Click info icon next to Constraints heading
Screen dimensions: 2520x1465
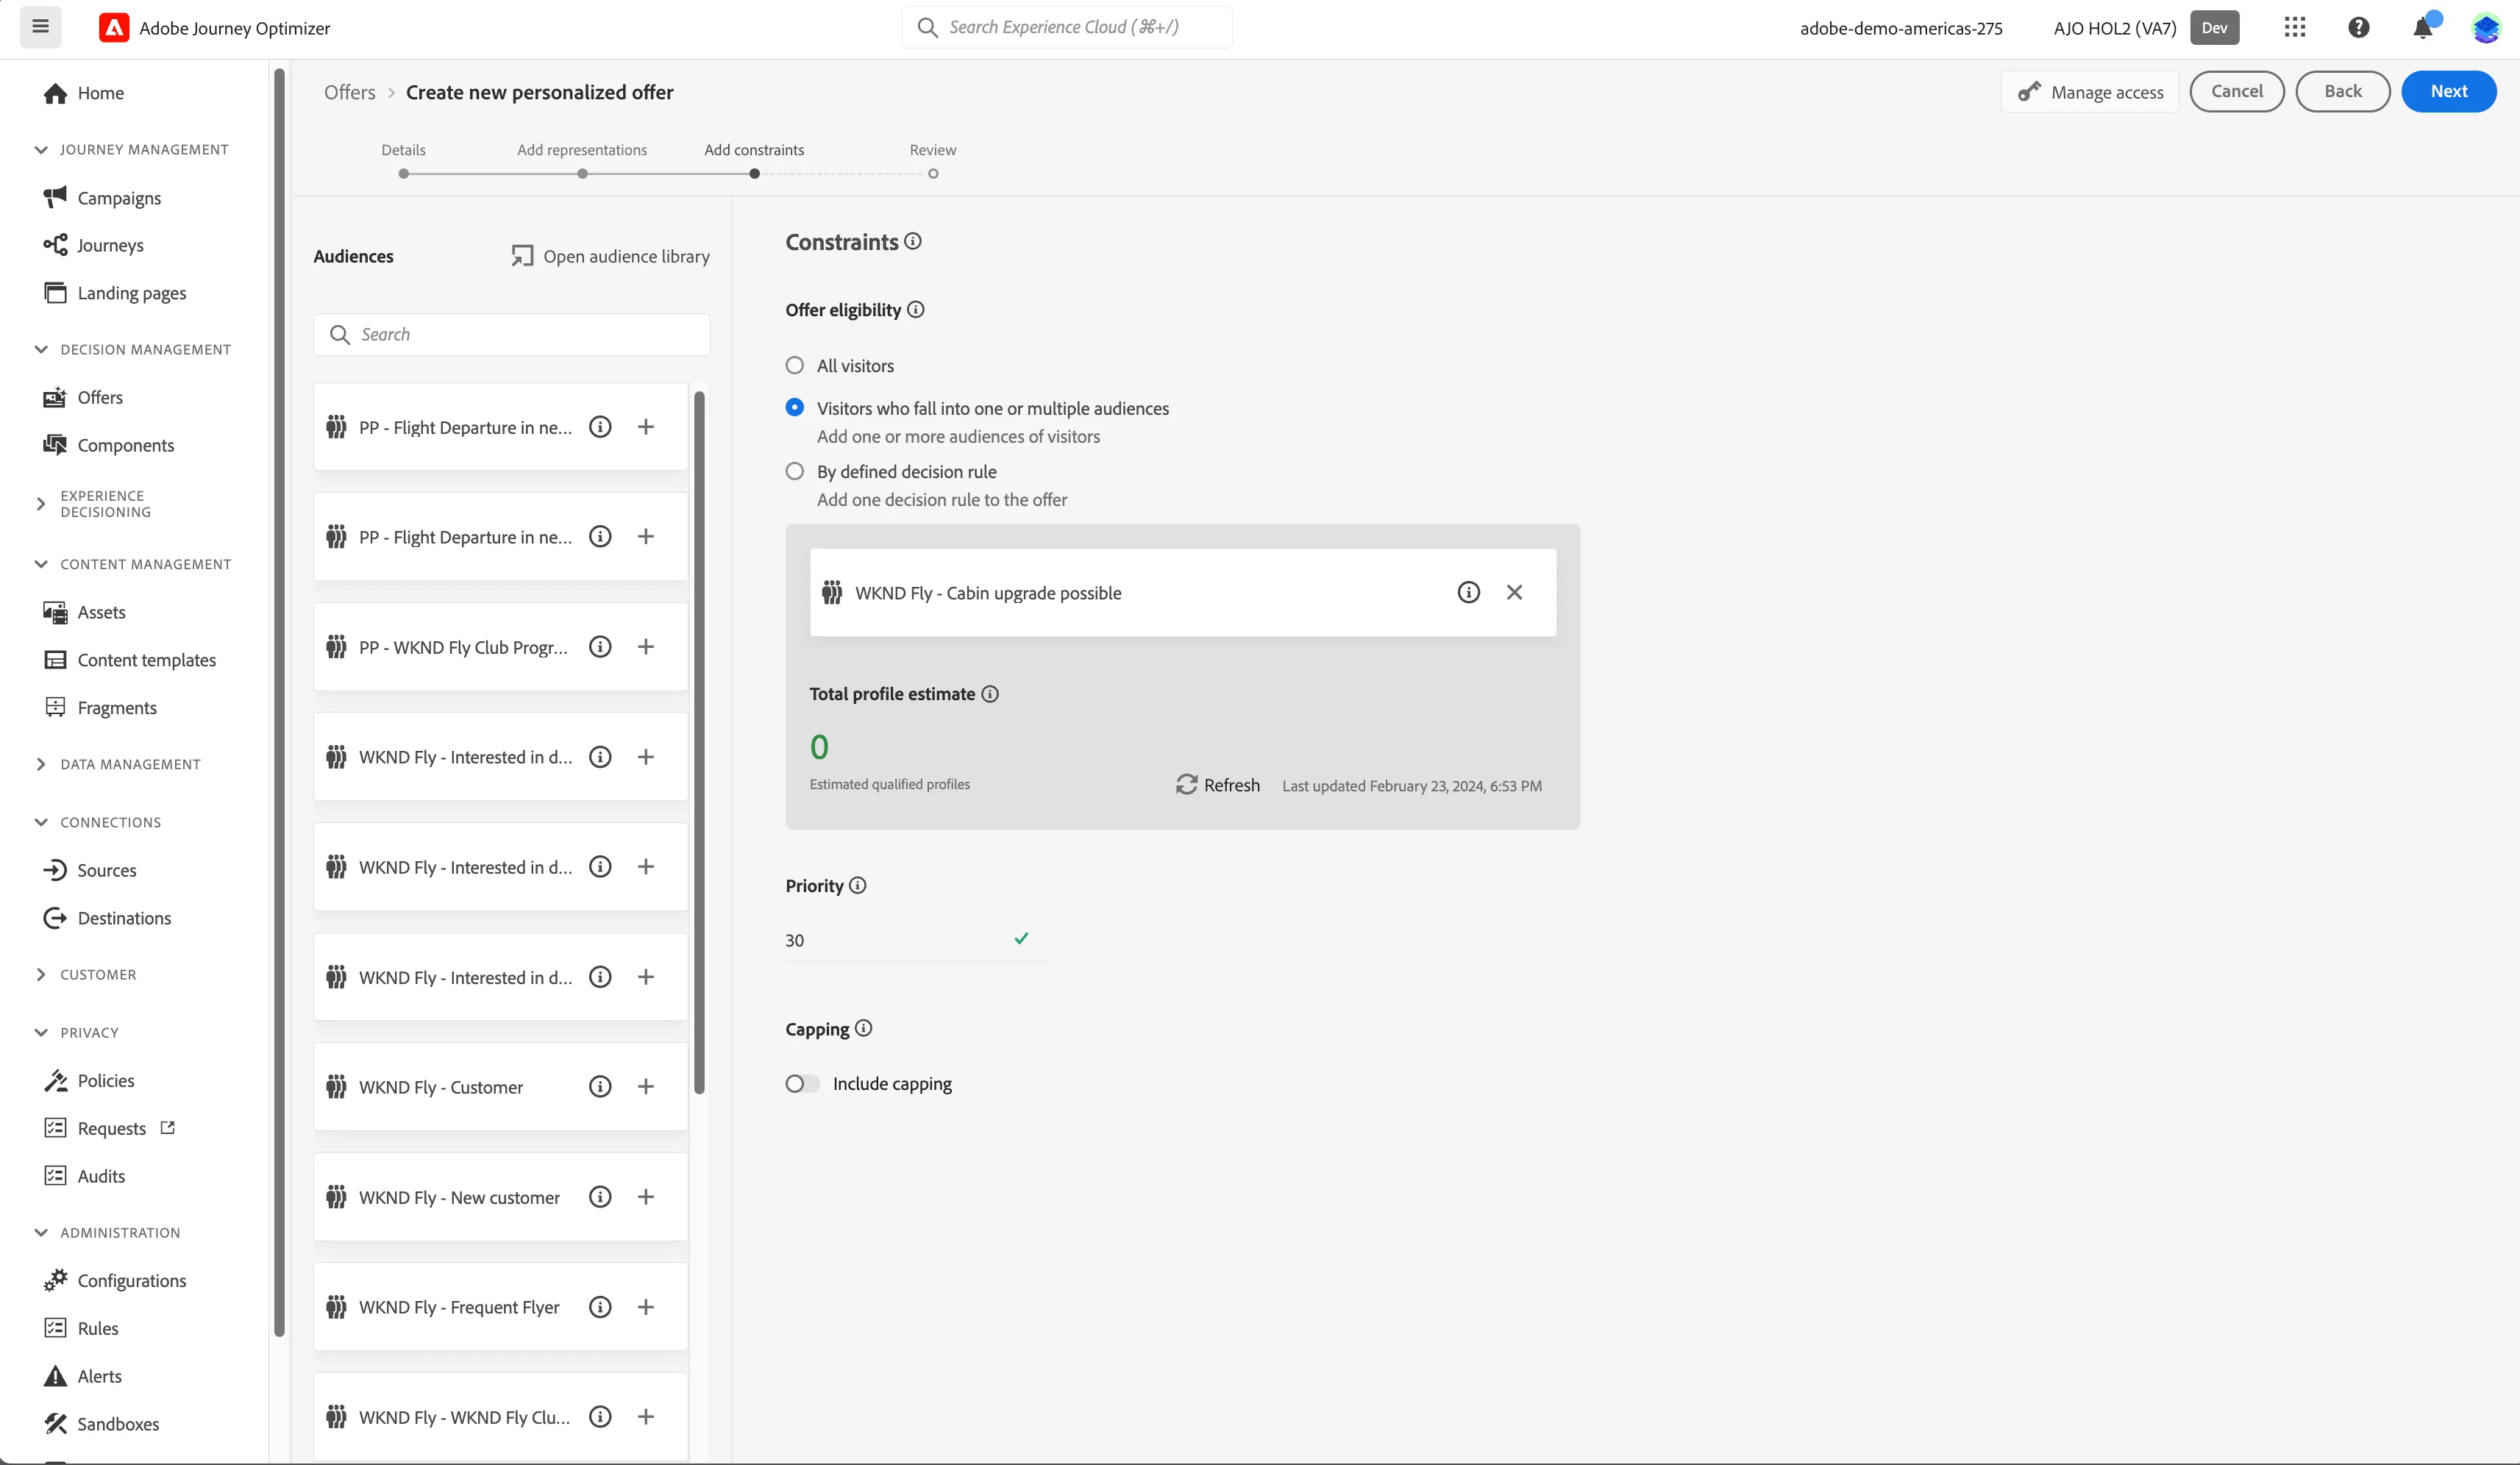coord(913,241)
